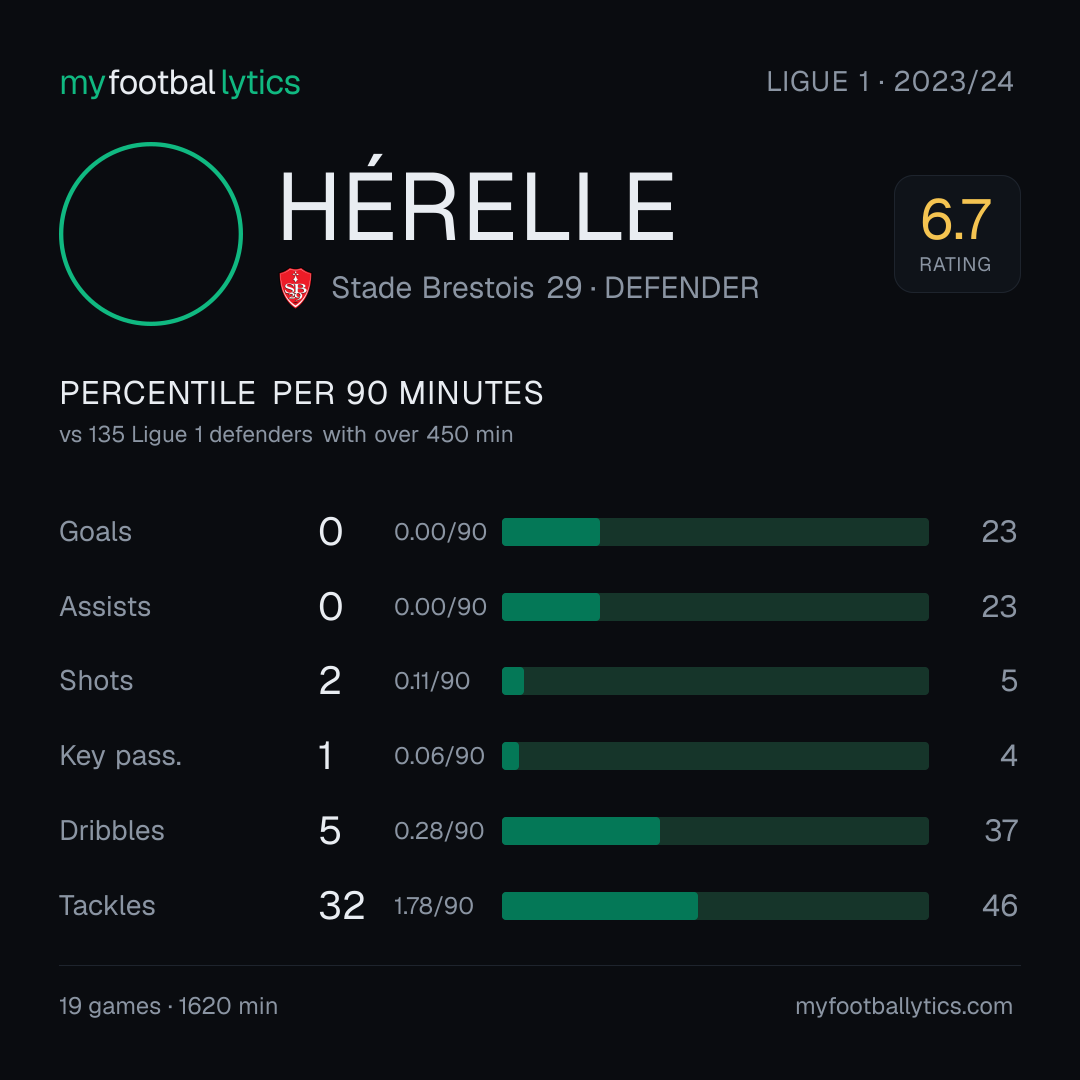Screen dimensions: 1080x1080
Task: Click the Goals percentile bar
Action: tap(715, 532)
